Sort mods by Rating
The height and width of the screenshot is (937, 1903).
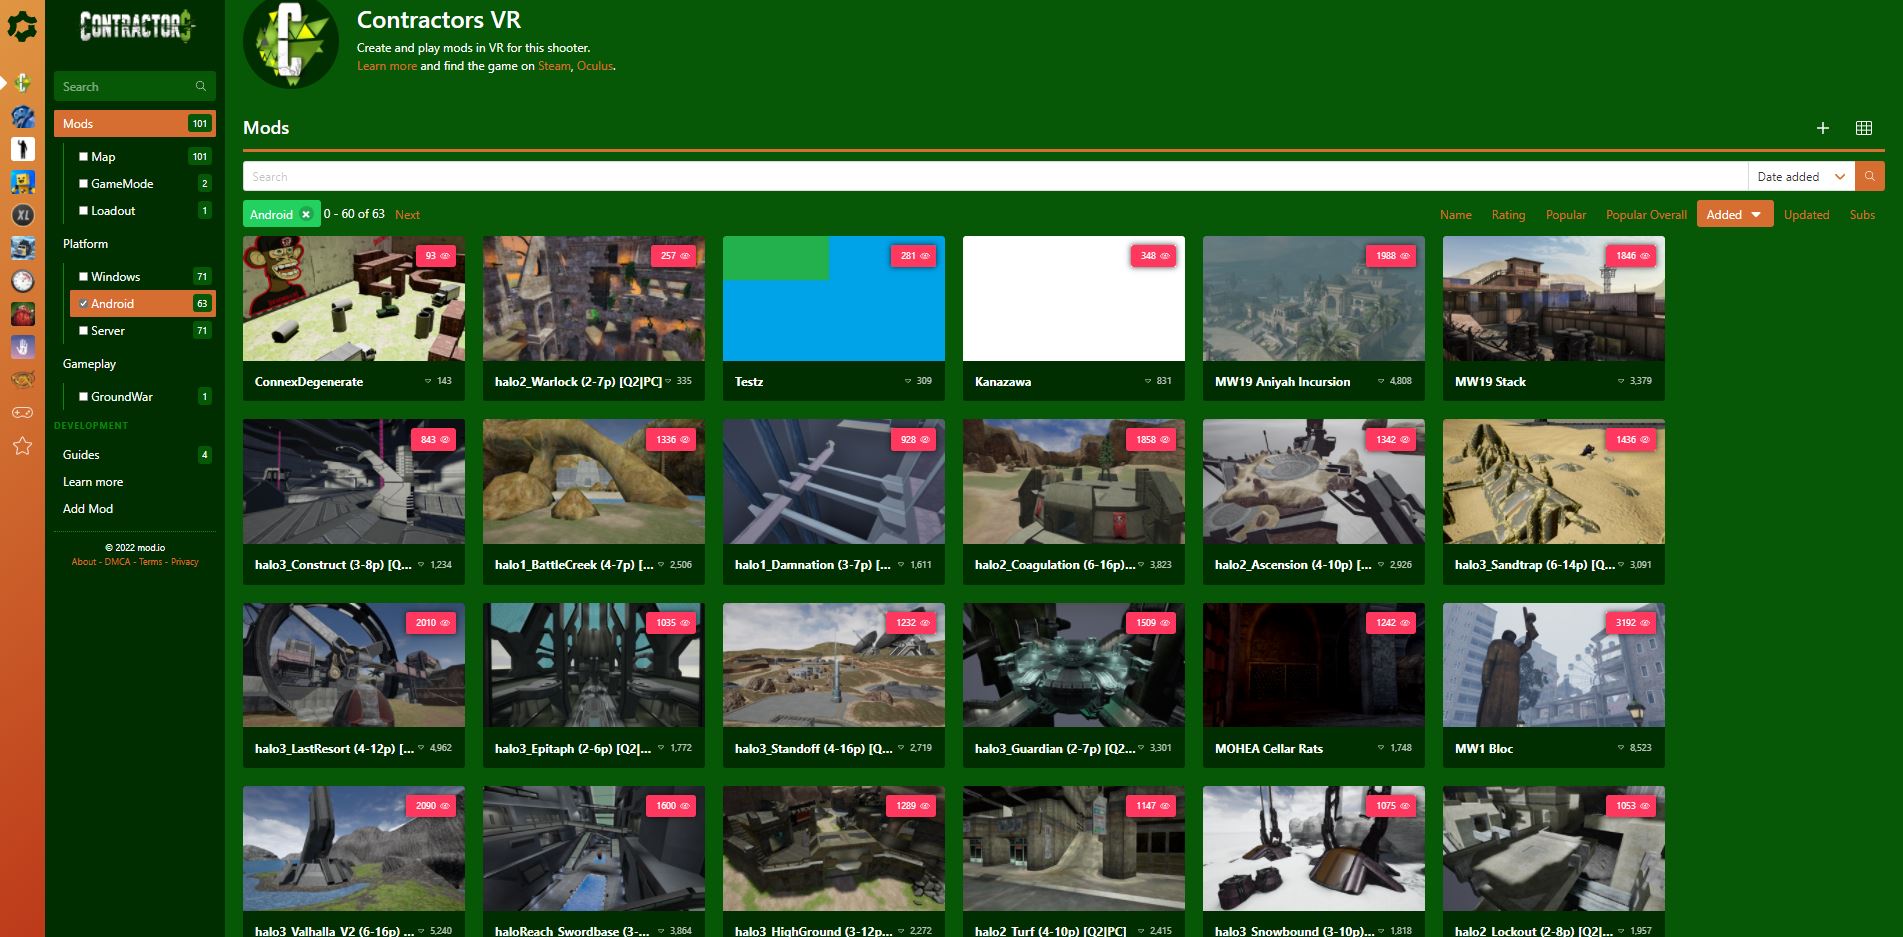coord(1508,215)
